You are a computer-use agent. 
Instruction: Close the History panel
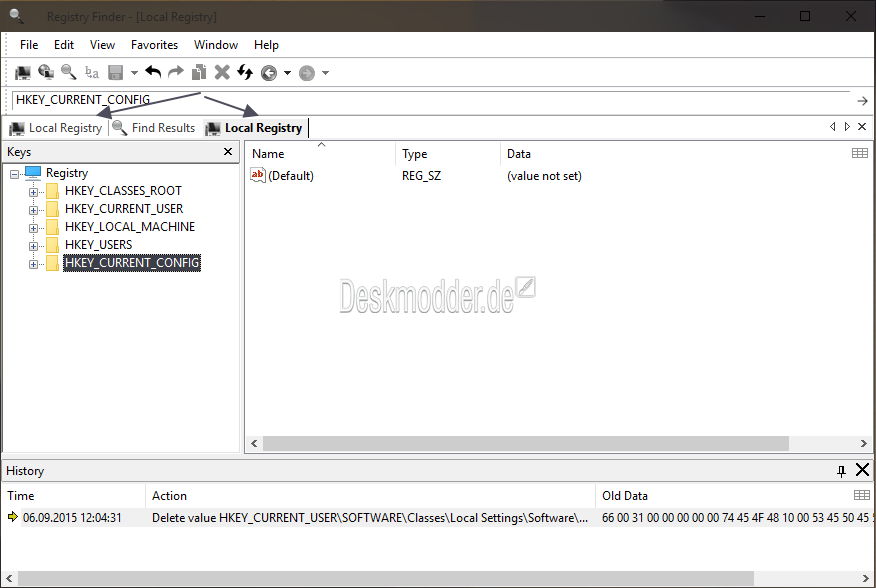863,470
